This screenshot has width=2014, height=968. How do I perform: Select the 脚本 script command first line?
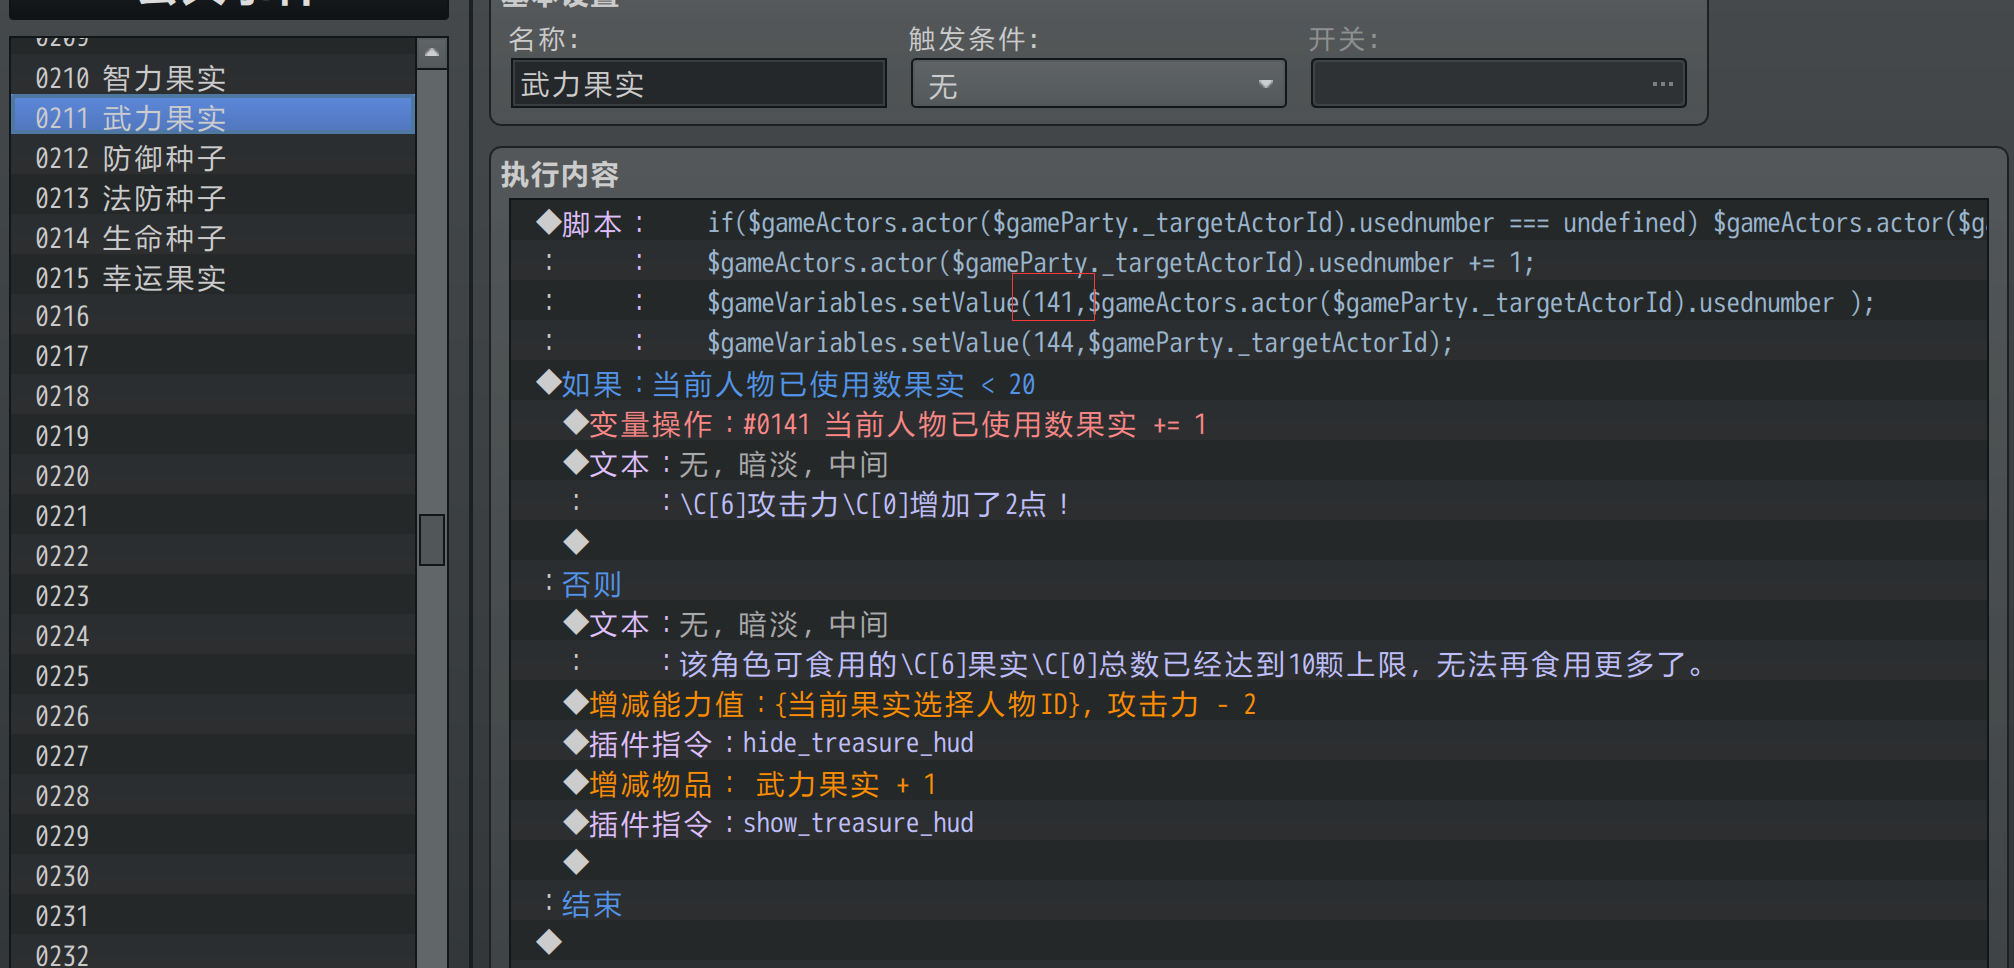pyautogui.click(x=1248, y=222)
